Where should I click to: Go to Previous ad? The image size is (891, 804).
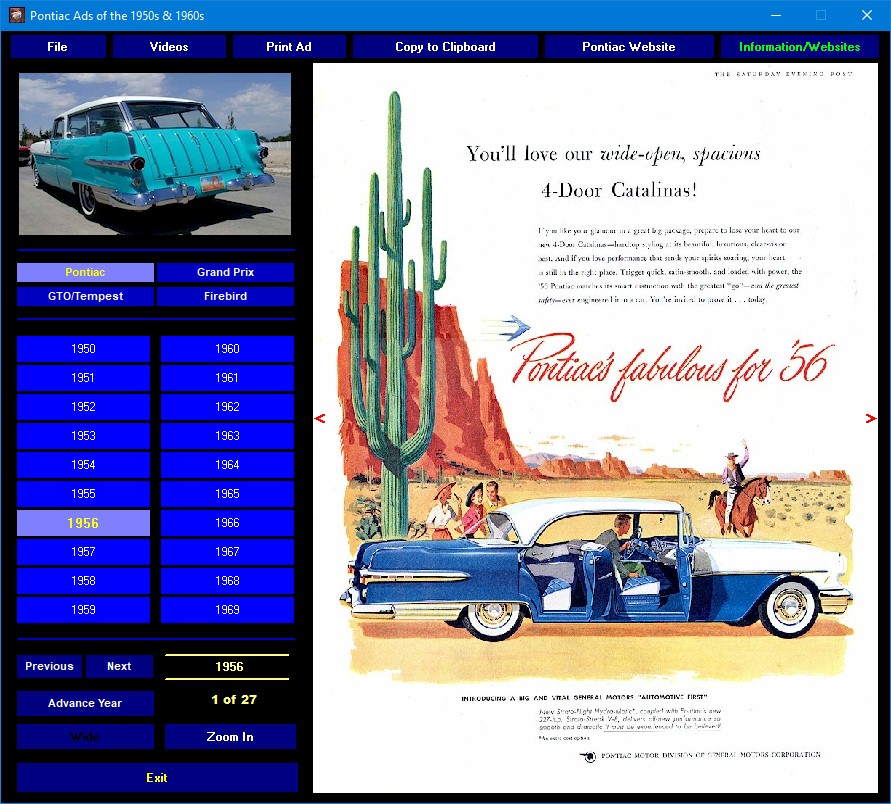49,666
